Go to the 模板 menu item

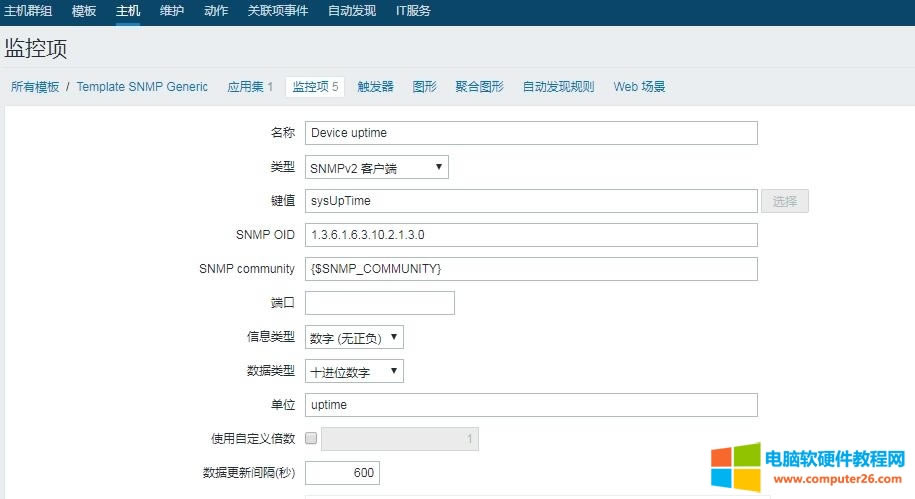84,11
